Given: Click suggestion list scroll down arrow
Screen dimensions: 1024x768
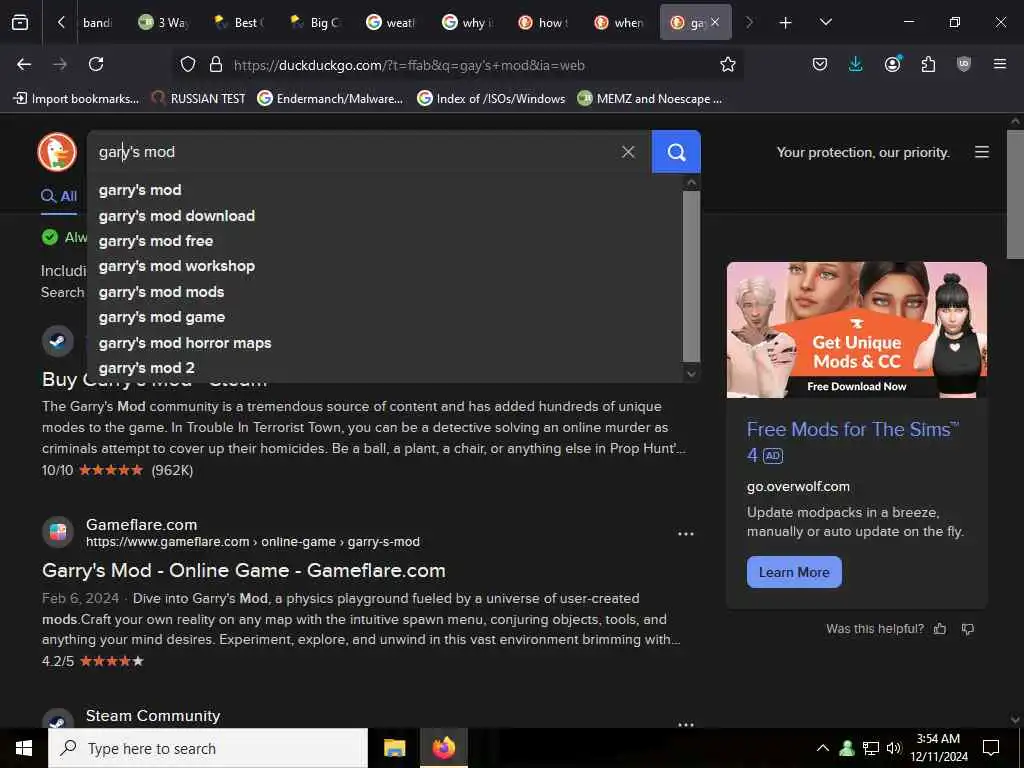Looking at the screenshot, I should click(x=691, y=374).
